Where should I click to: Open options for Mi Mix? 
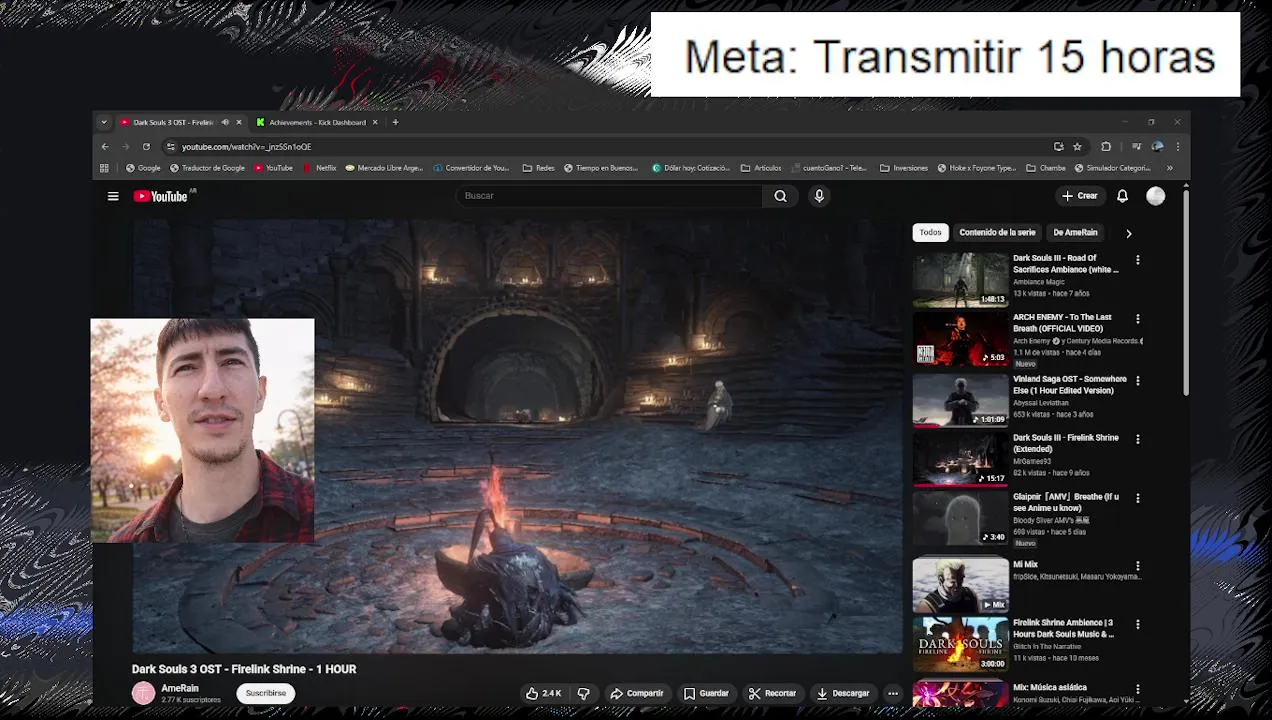tap(1137, 566)
